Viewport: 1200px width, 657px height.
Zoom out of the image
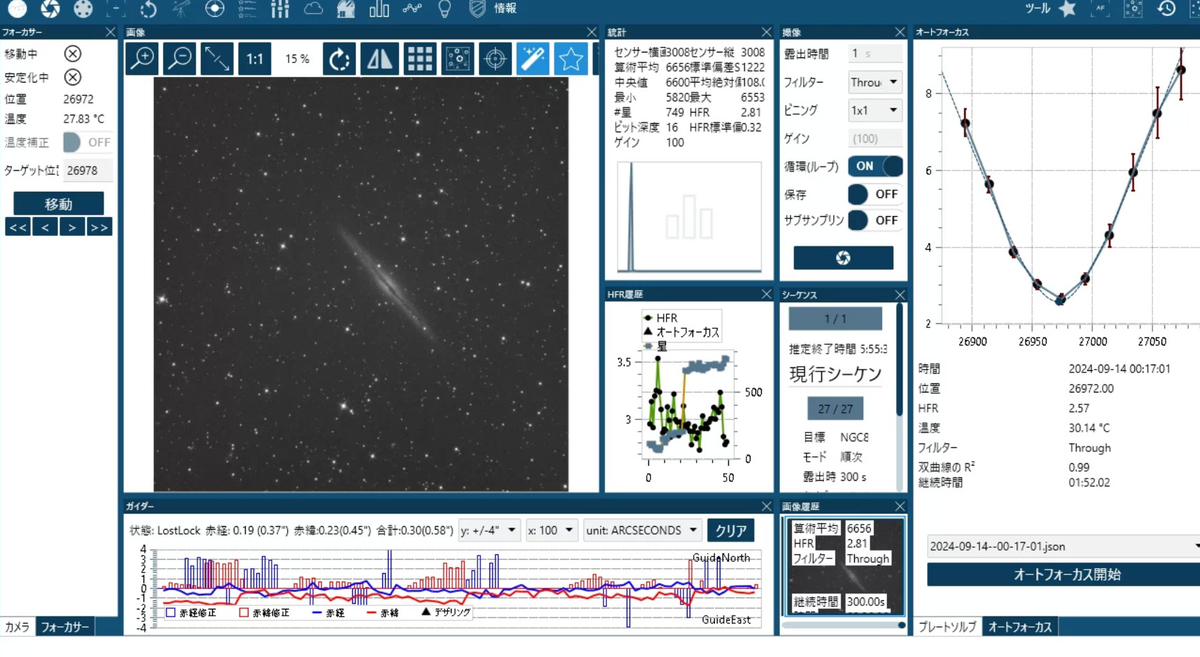click(180, 59)
